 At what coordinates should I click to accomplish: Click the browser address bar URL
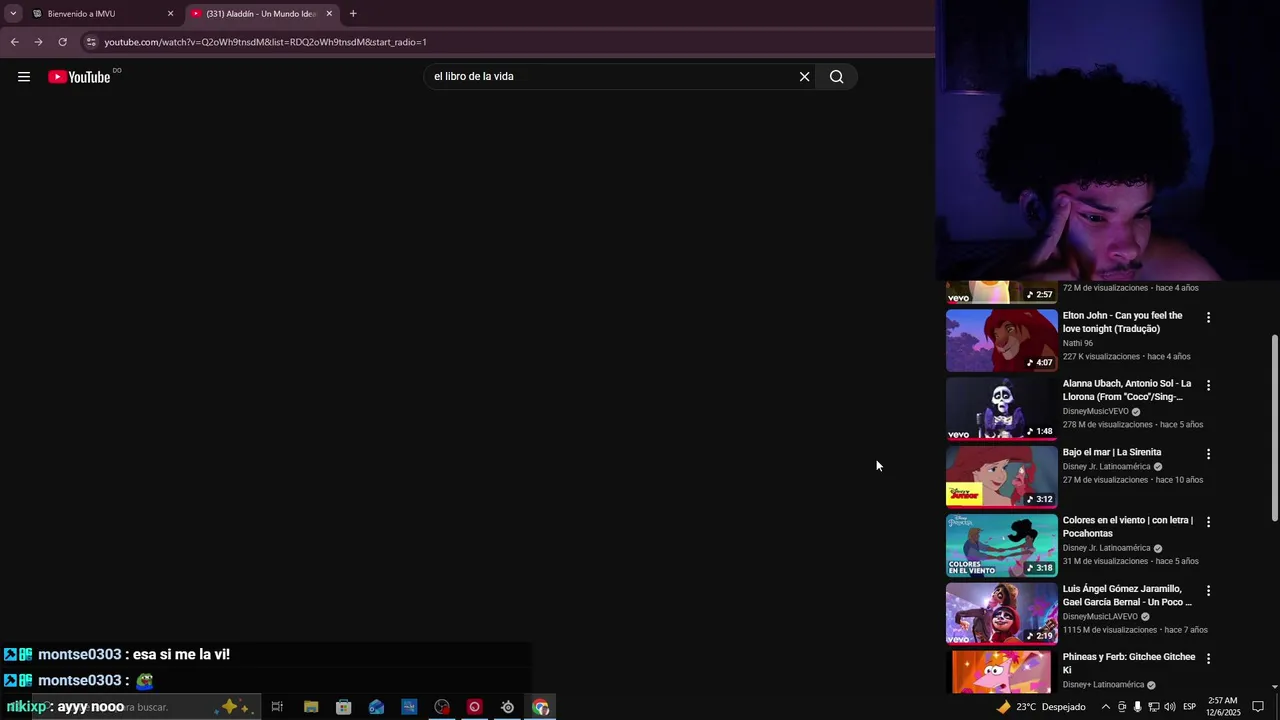tap(265, 42)
